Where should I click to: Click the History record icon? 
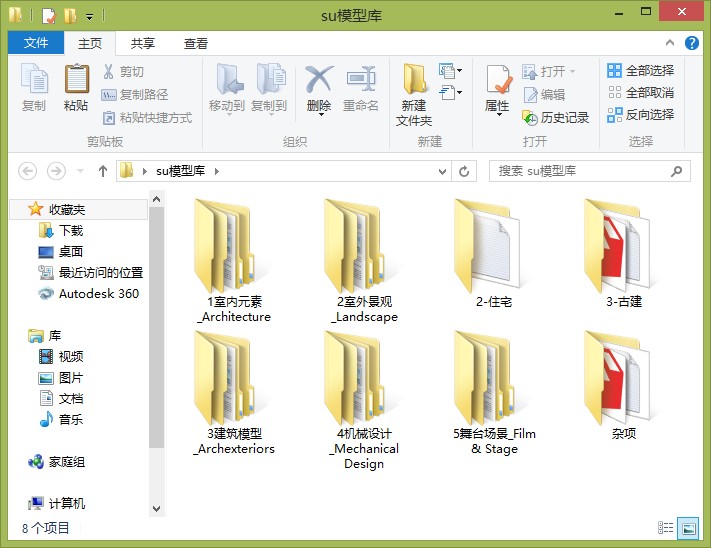click(530, 118)
